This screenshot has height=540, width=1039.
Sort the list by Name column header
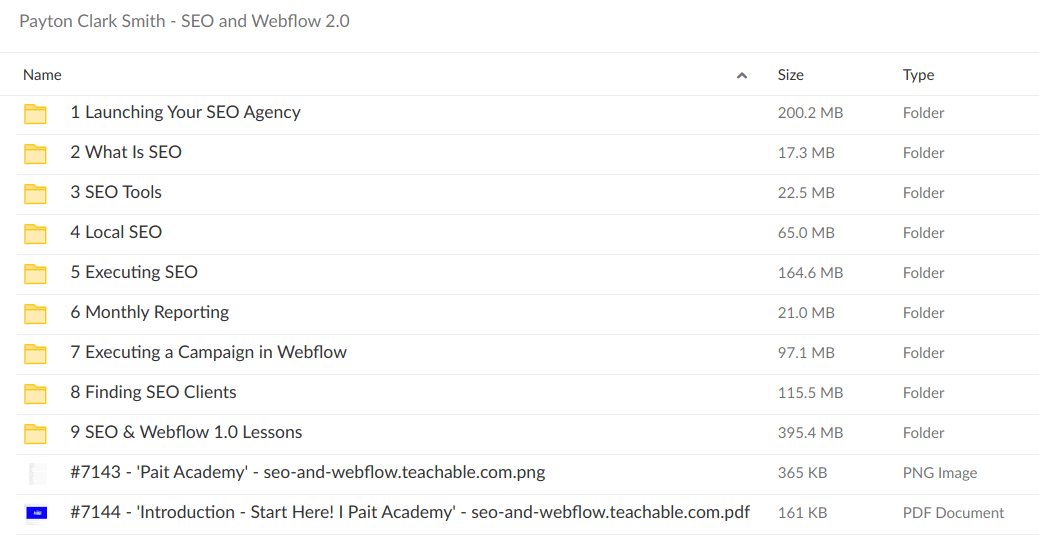click(x=42, y=75)
